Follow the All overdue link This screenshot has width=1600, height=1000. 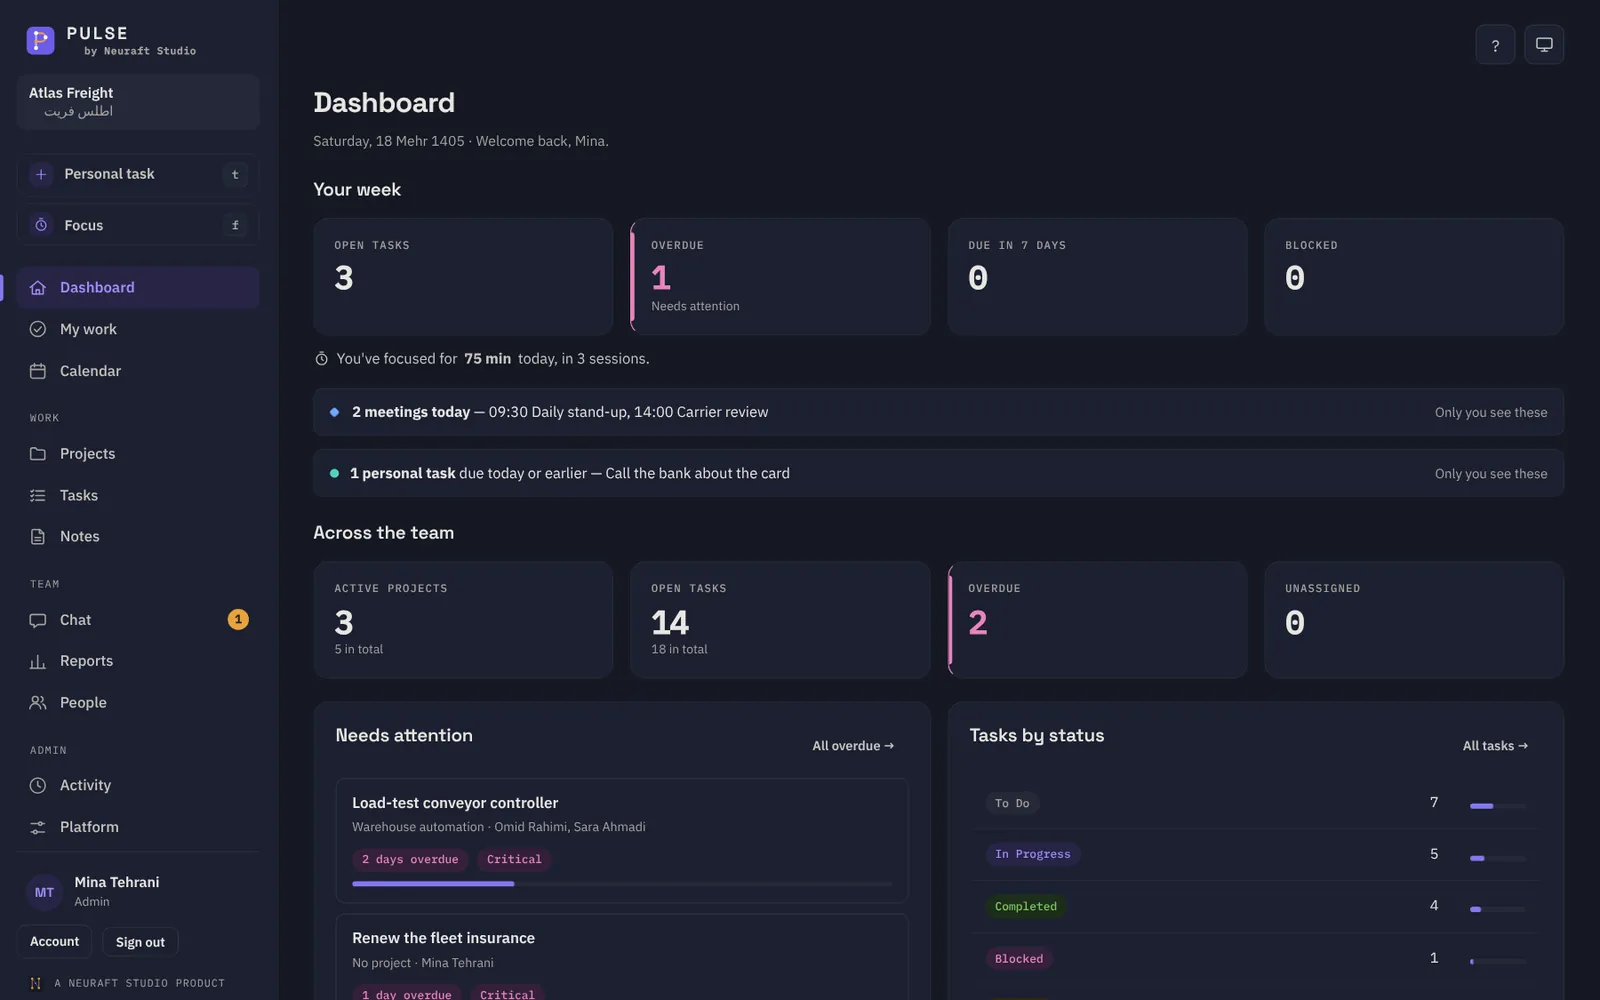[x=853, y=746]
